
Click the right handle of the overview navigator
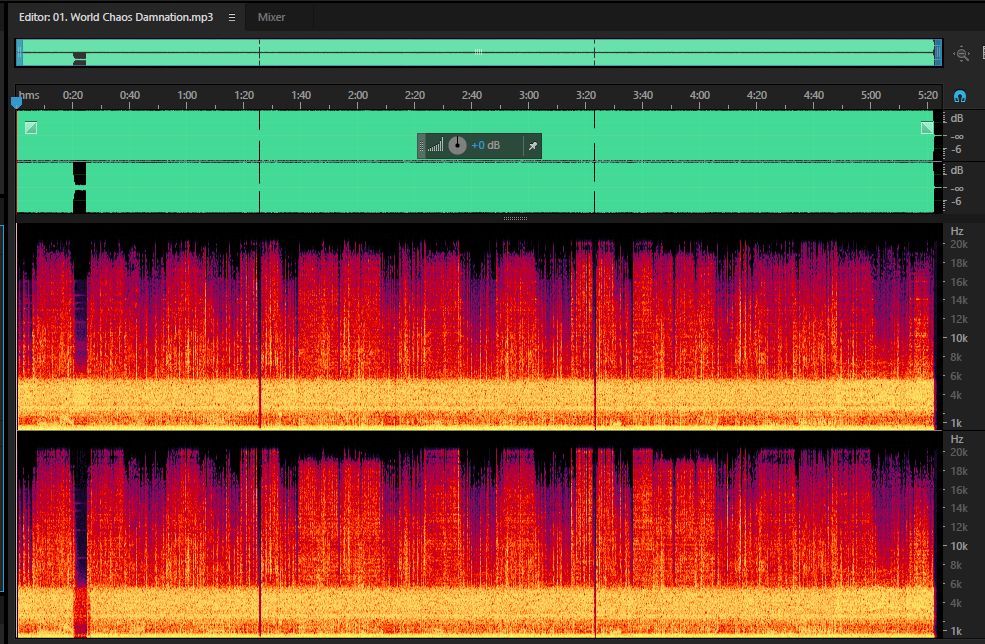click(x=938, y=53)
